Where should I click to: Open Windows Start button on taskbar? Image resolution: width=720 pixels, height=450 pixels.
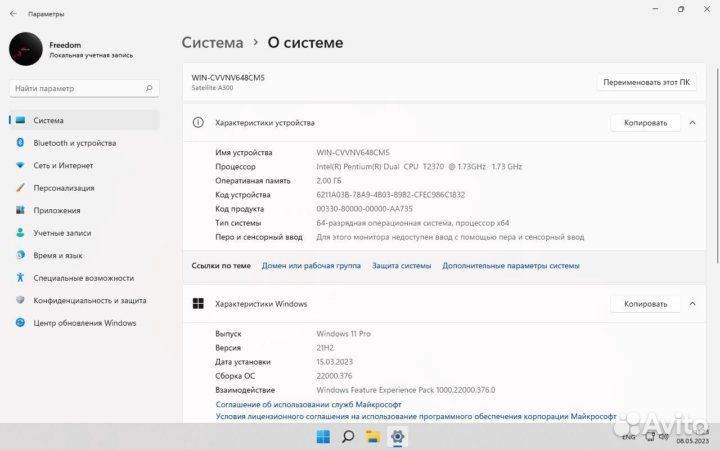(x=323, y=437)
